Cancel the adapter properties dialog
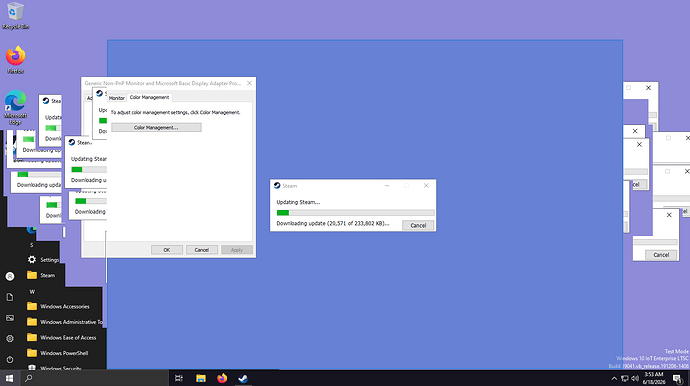Viewport: 690px width, 386px height. 202,250
